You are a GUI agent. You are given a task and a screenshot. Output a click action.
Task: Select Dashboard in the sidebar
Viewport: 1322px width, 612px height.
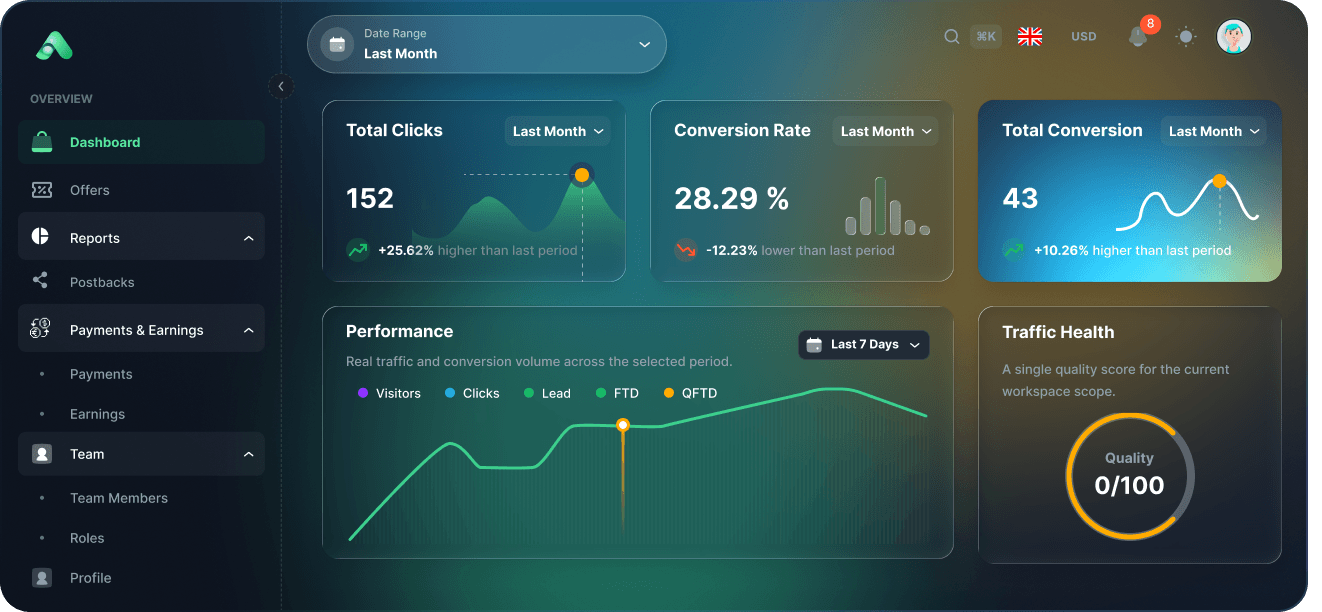(x=141, y=142)
